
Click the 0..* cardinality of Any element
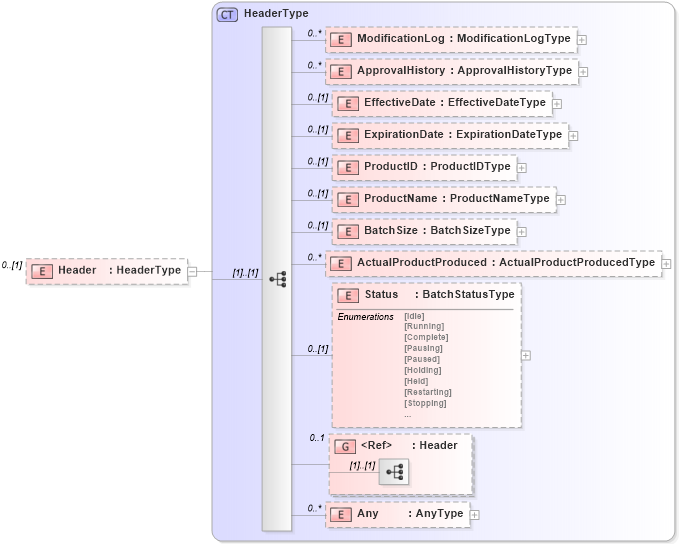314,508
